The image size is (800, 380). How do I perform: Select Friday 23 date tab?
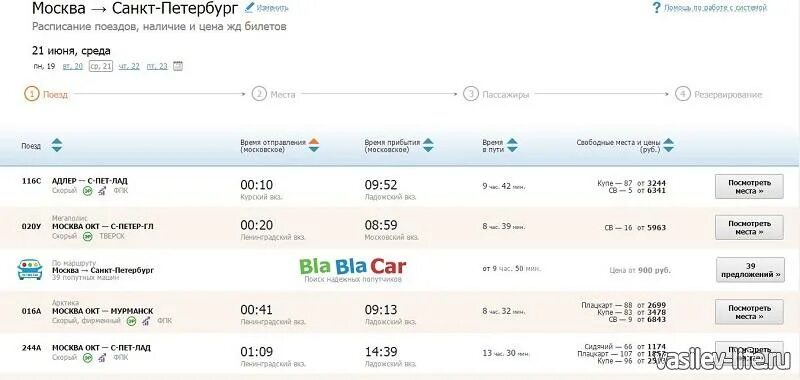[x=157, y=66]
